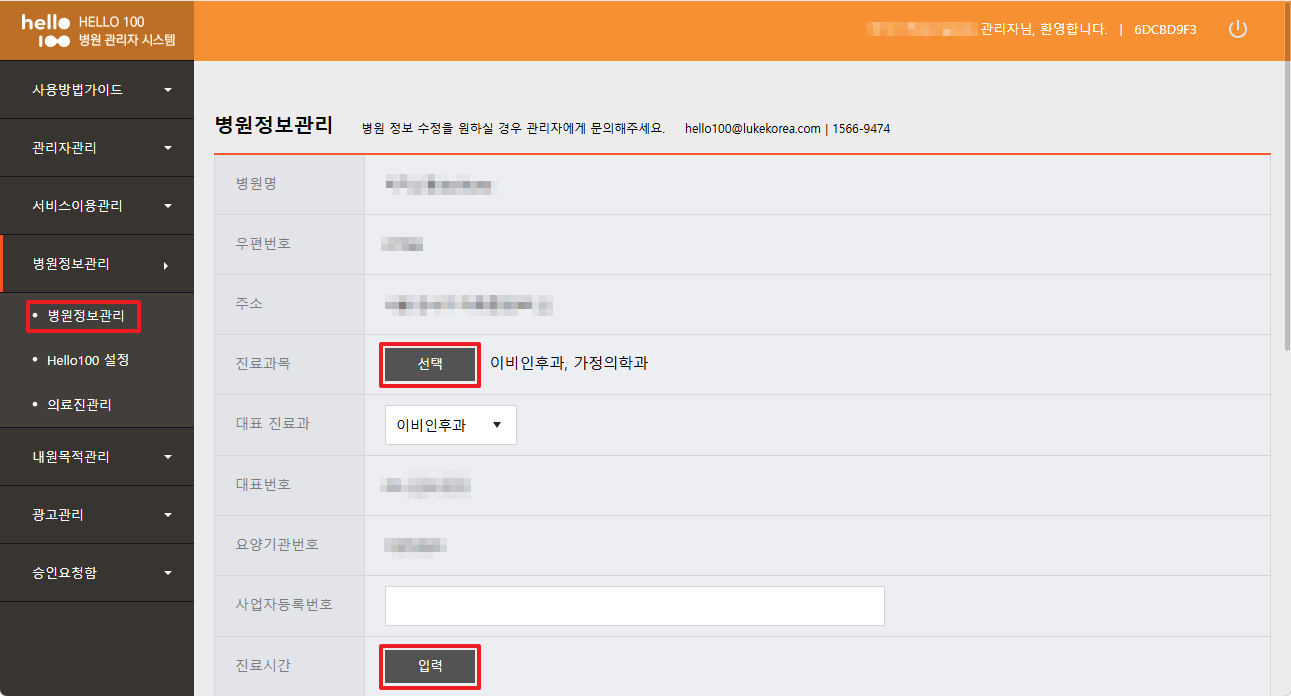Viewport: 1291px width, 696px height.
Task: Click the 6DCBD9F3 code in header
Action: click(1165, 30)
